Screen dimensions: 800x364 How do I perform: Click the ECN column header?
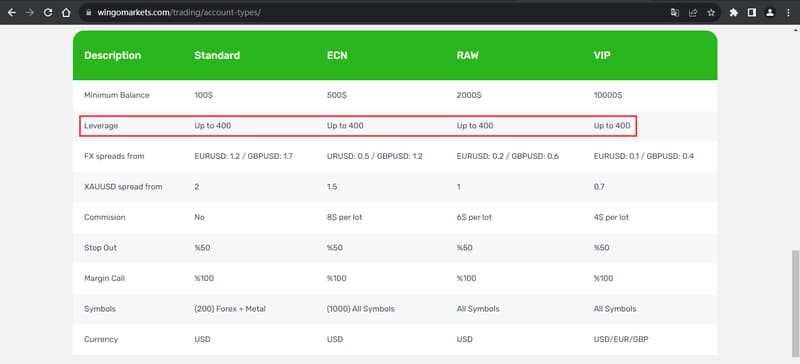(337, 56)
